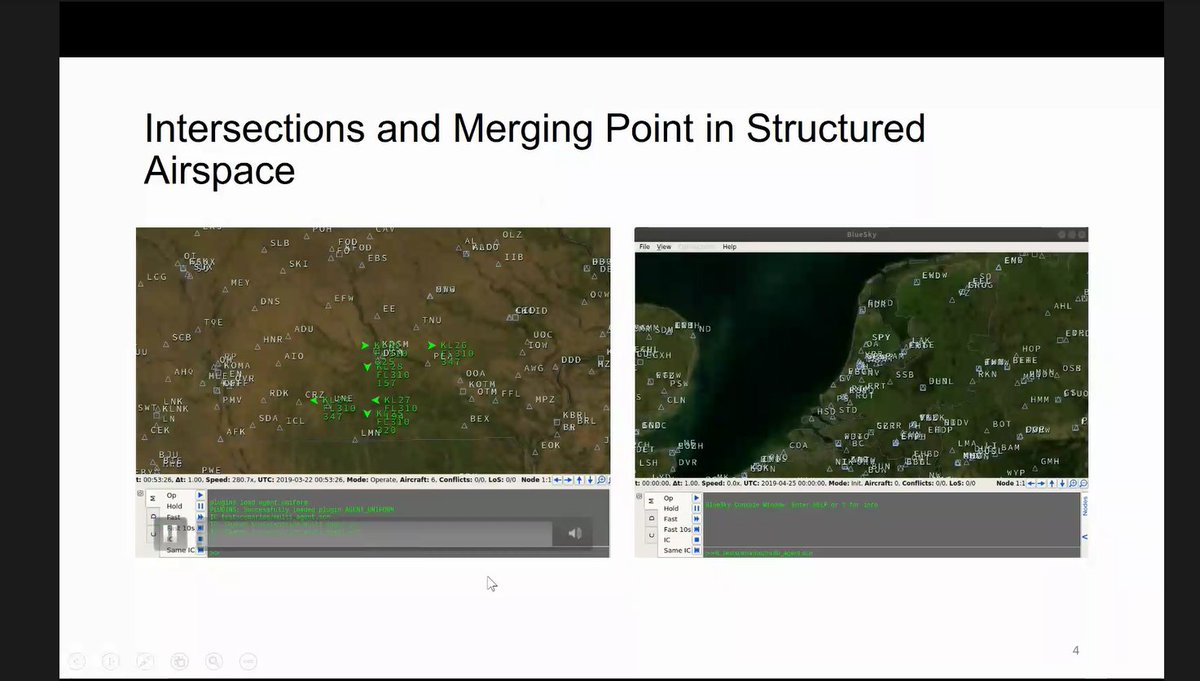This screenshot has width=1200, height=681.
Task: Select the C tab in right BlueSky window
Action: (x=651, y=535)
